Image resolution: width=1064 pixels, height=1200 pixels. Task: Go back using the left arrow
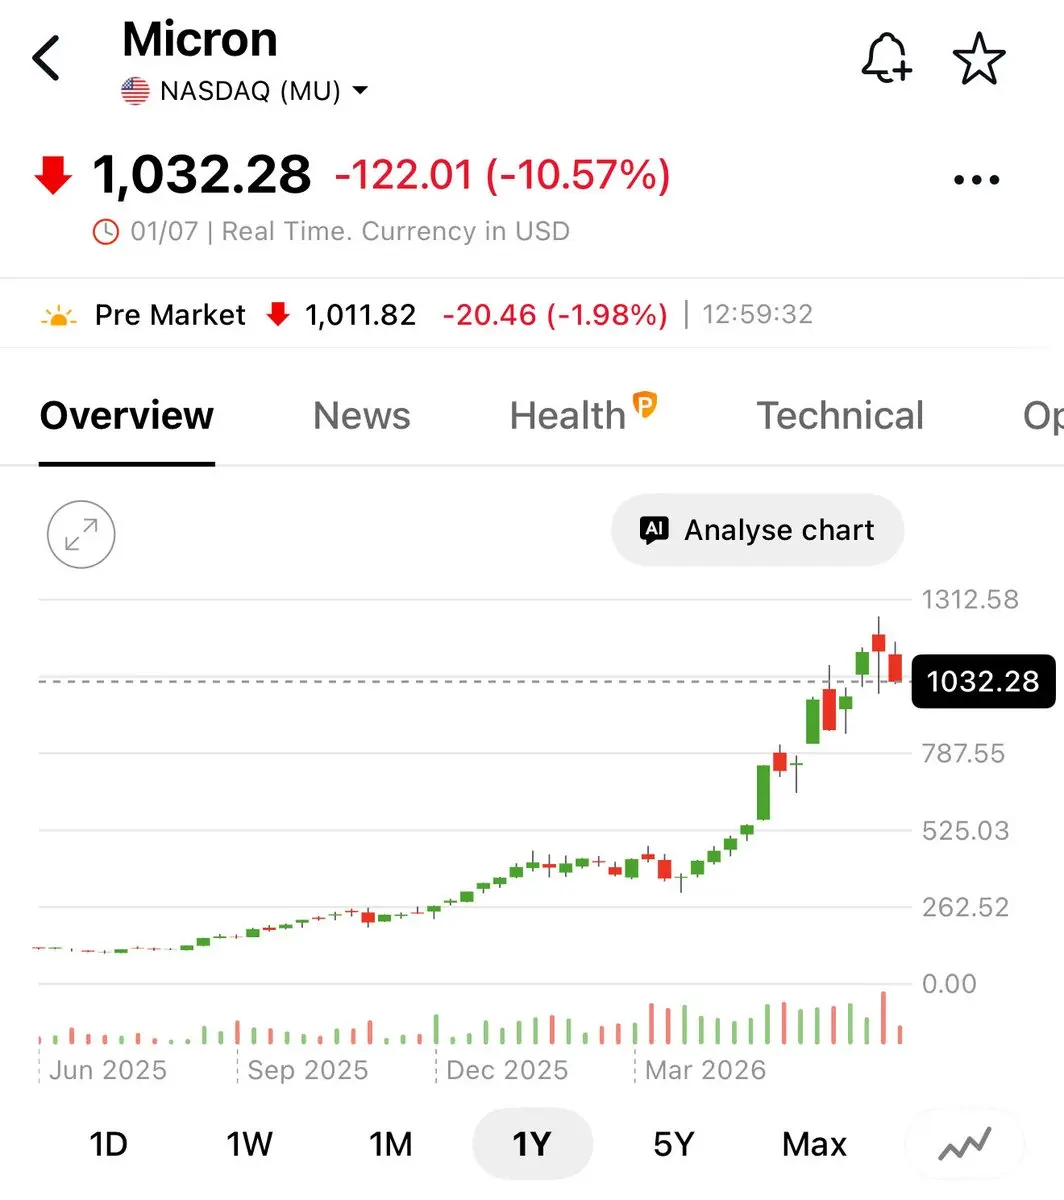(x=46, y=58)
